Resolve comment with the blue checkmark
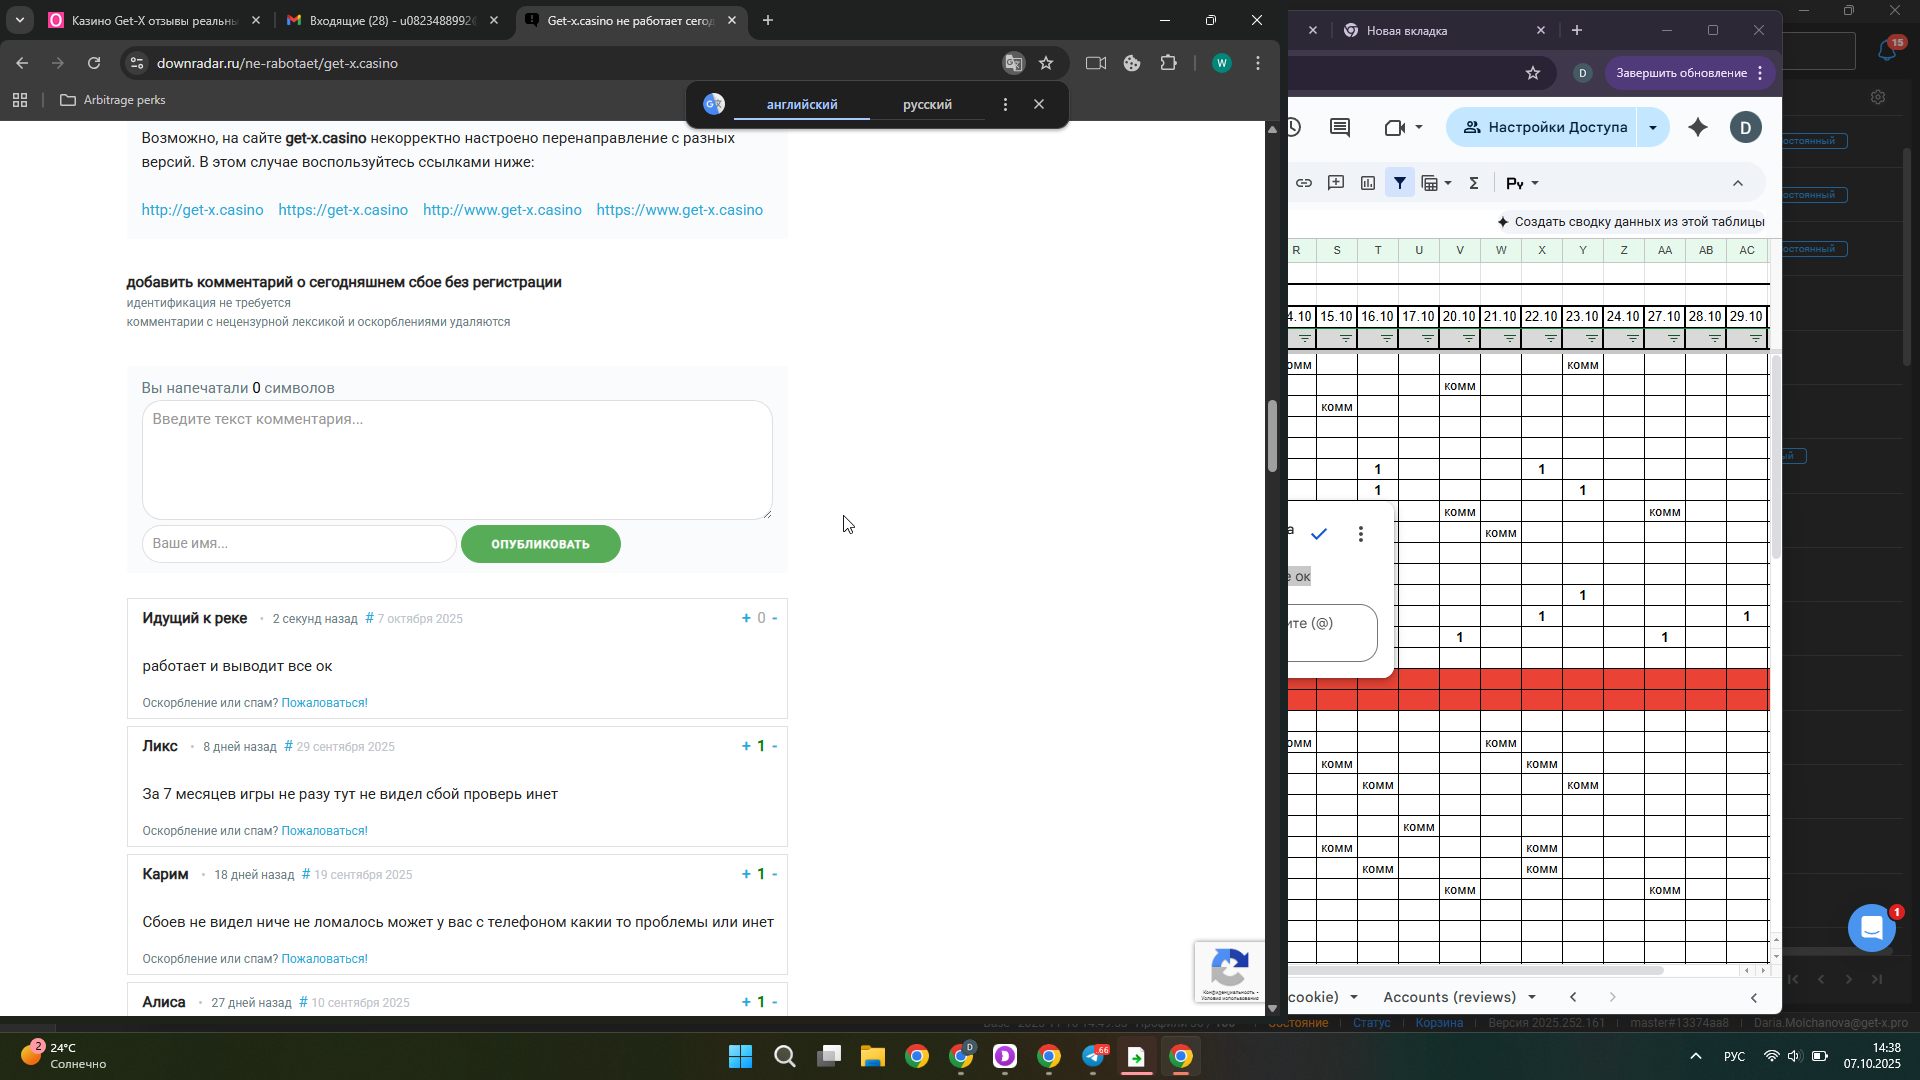Viewport: 1920px width, 1080px height. 1319,534
